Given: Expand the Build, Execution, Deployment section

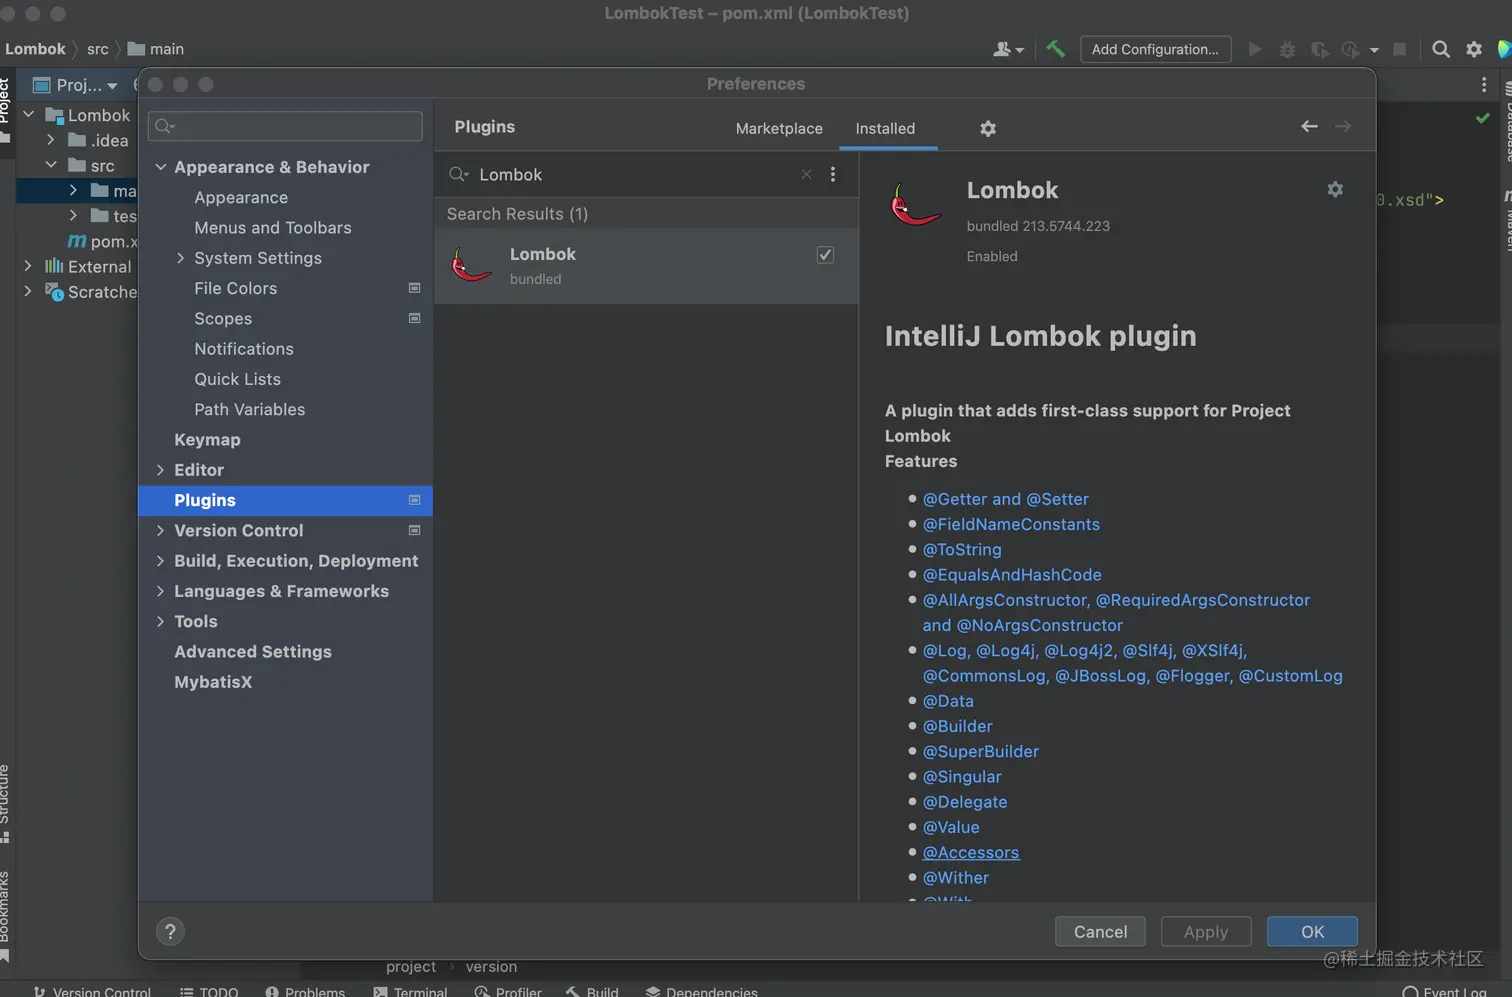Looking at the screenshot, I should click(160, 561).
